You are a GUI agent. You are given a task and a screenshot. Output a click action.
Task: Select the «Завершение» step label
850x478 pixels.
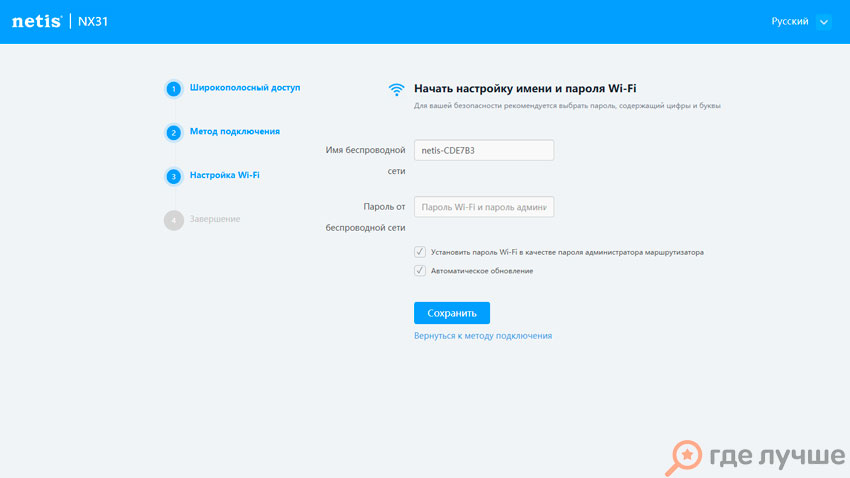click(215, 219)
